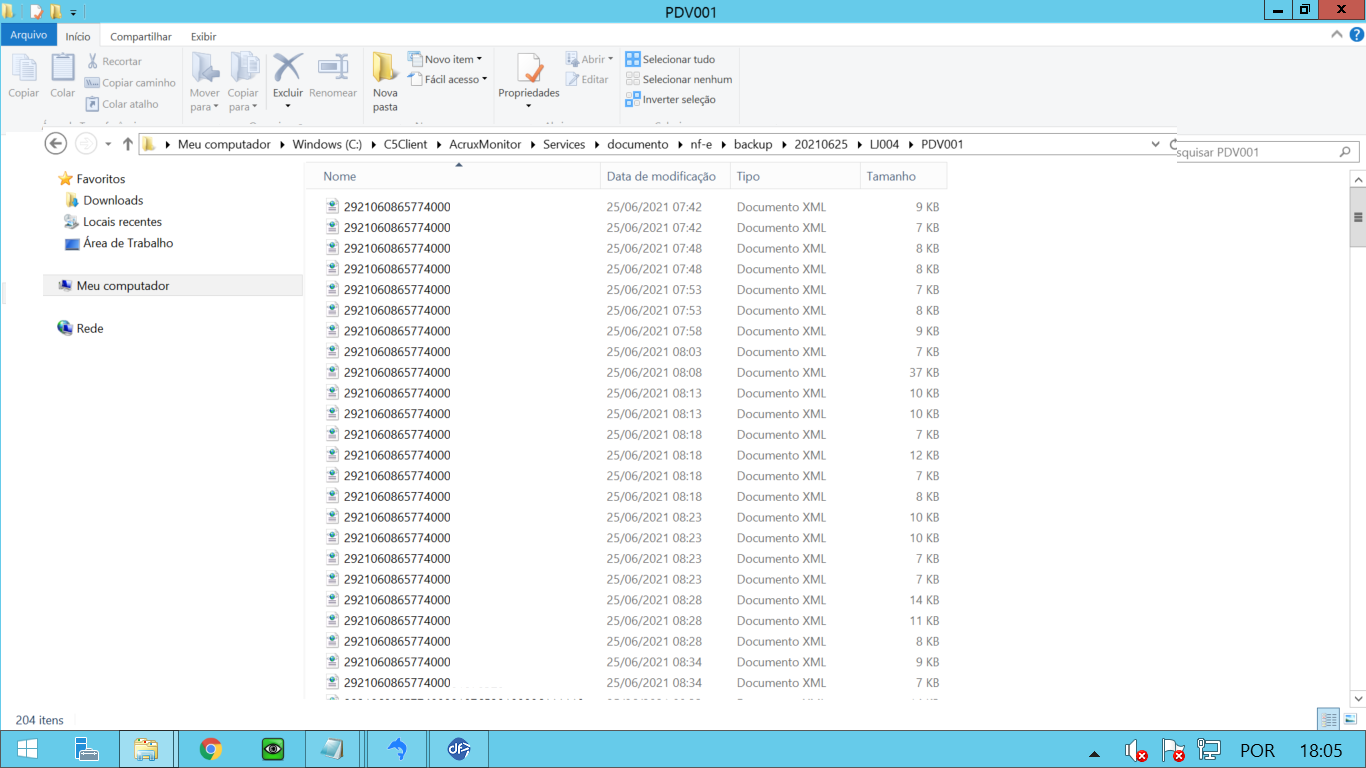This screenshot has width=1366, height=768.
Task: Click the Recortar scissors button
Action: (x=114, y=61)
